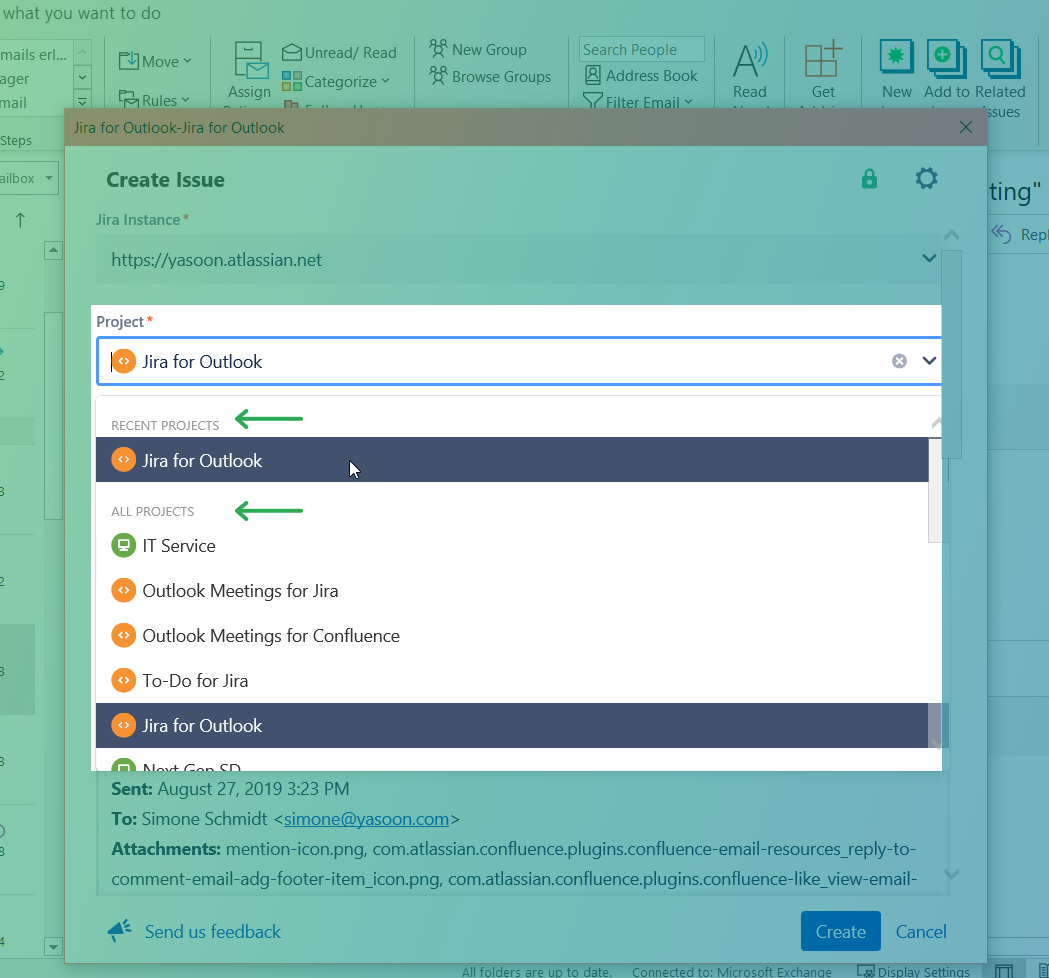Click the Related Issues ribbon icon

coord(999,59)
